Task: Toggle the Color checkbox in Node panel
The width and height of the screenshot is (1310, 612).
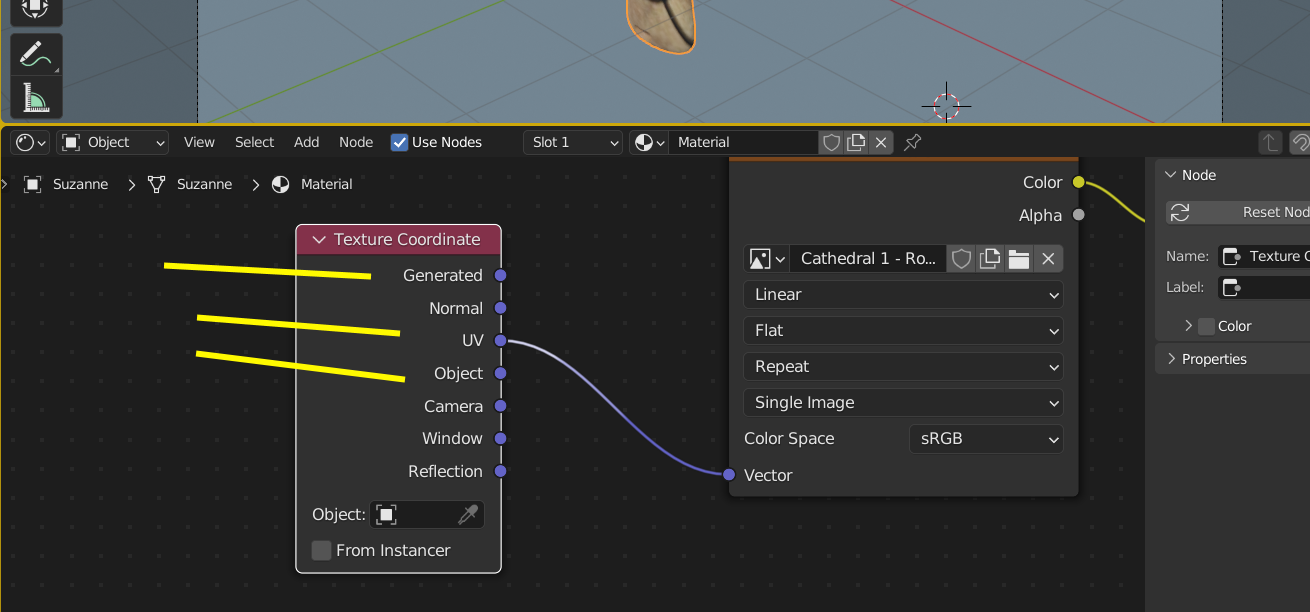Action: coord(1206,326)
